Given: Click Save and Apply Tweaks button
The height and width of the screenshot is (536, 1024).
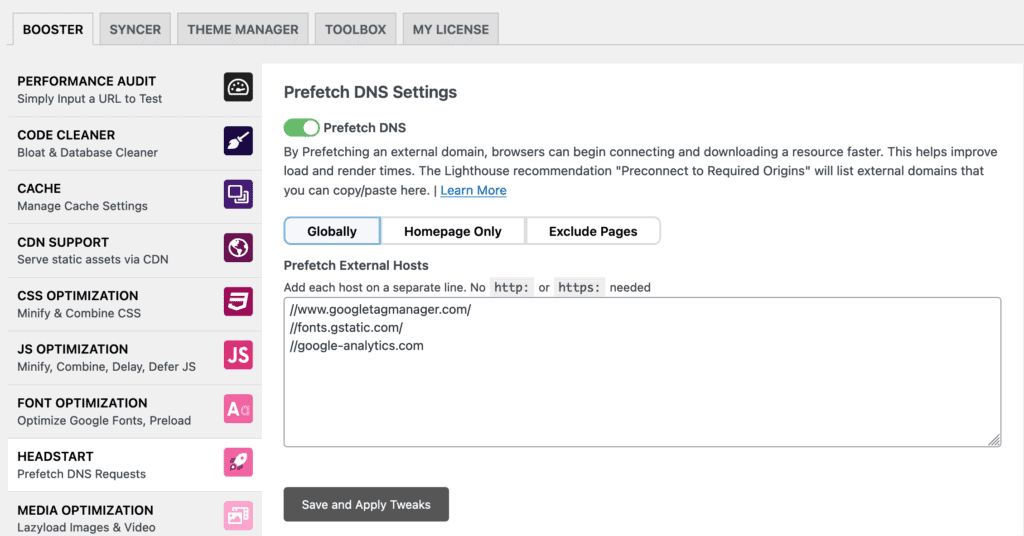Looking at the screenshot, I should click(x=366, y=504).
